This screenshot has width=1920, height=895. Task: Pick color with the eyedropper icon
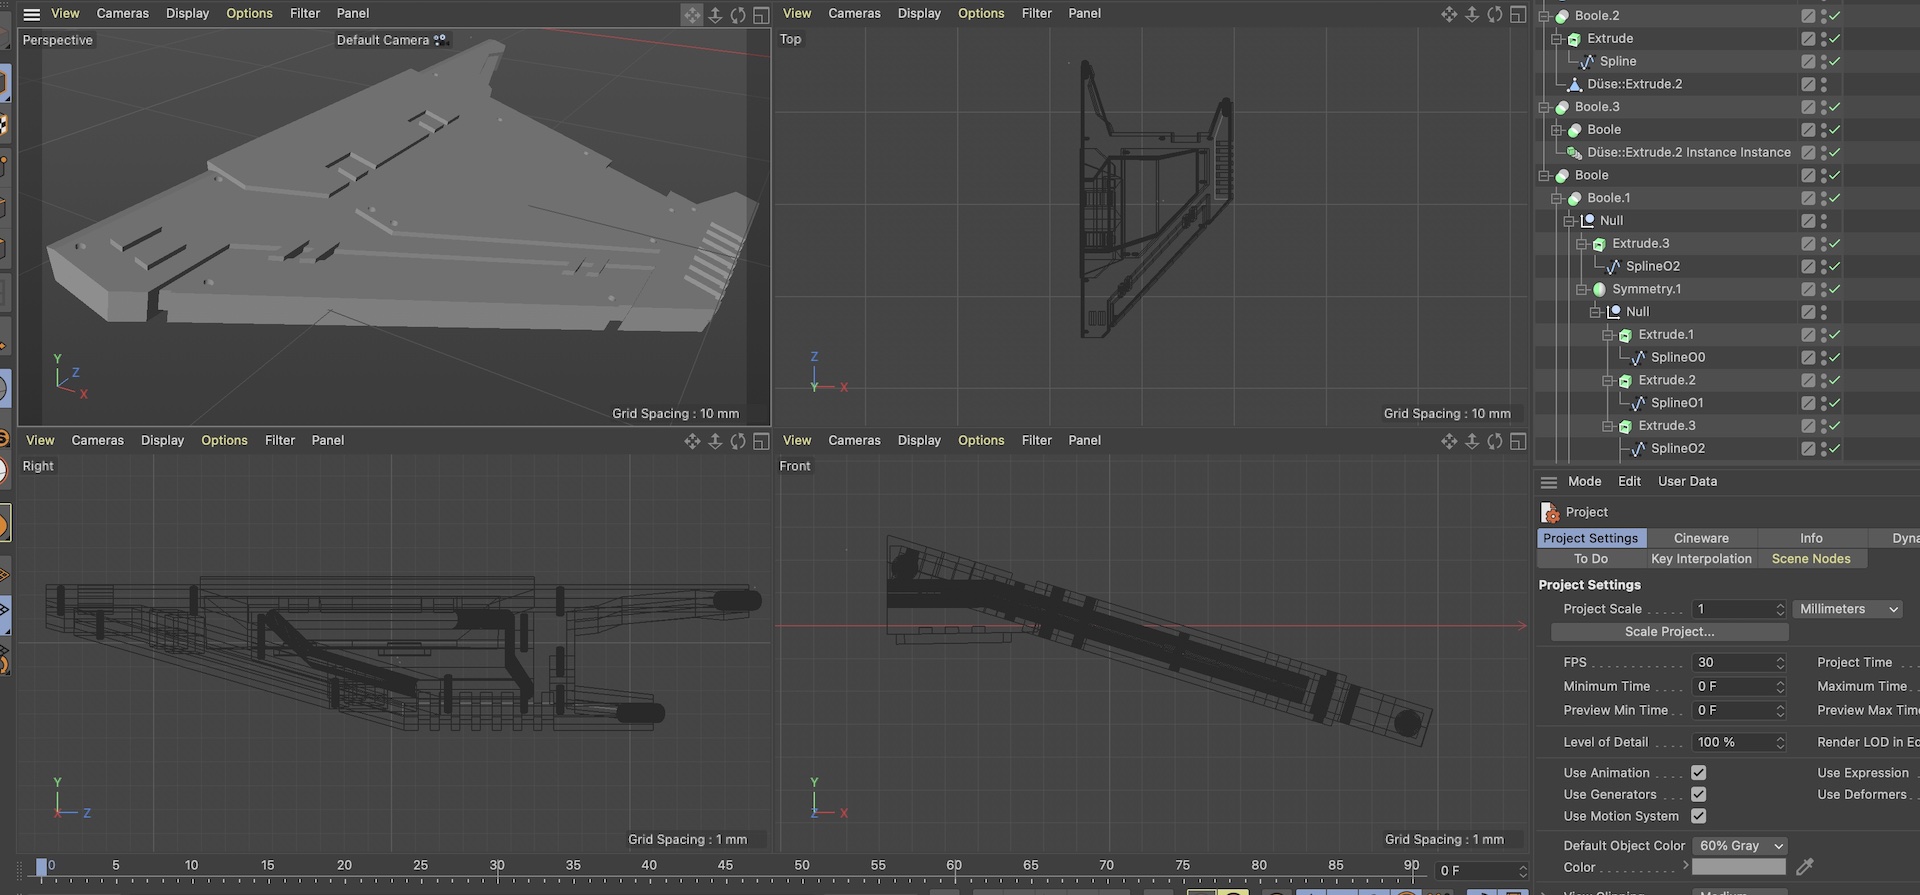[1805, 867]
